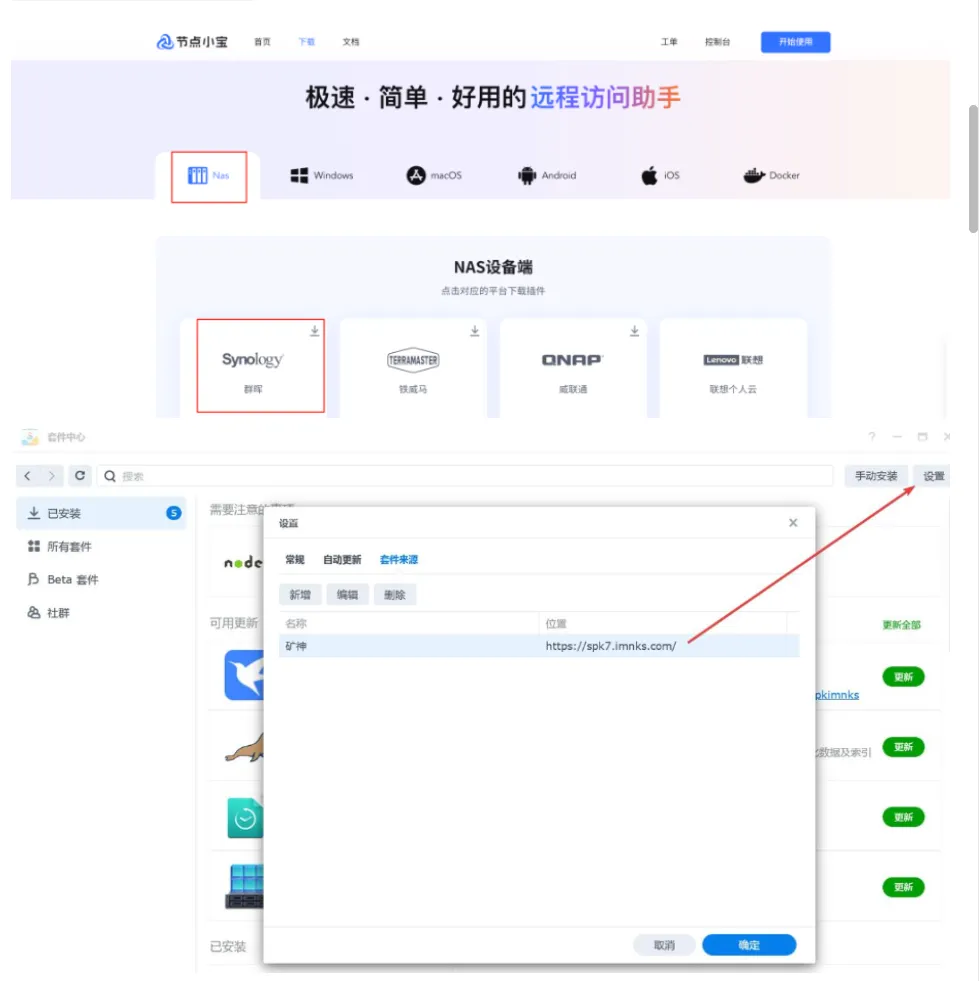Click the TerraMaster 铁威马 card
The height and width of the screenshot is (981, 979).
(x=413, y=369)
